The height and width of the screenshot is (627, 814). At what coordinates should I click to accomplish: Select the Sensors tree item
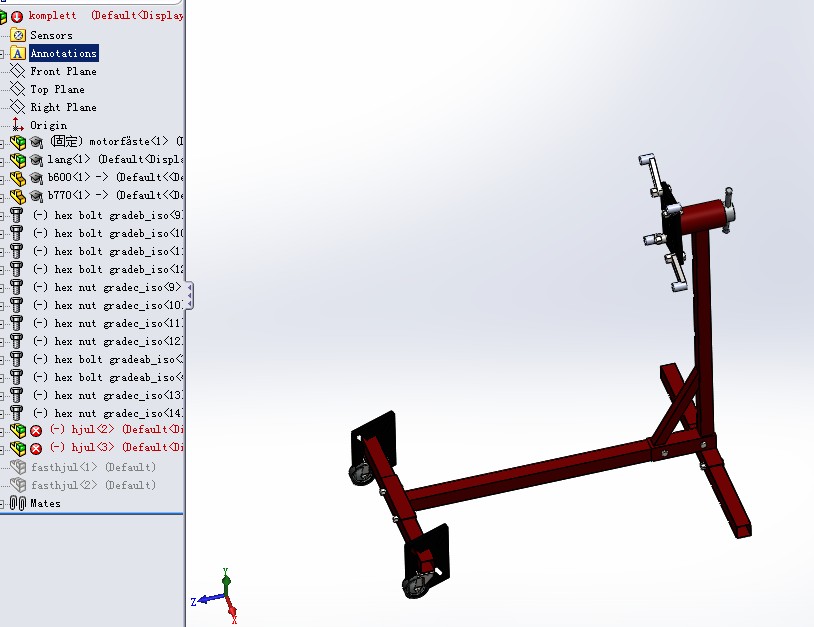pyautogui.click(x=51, y=35)
